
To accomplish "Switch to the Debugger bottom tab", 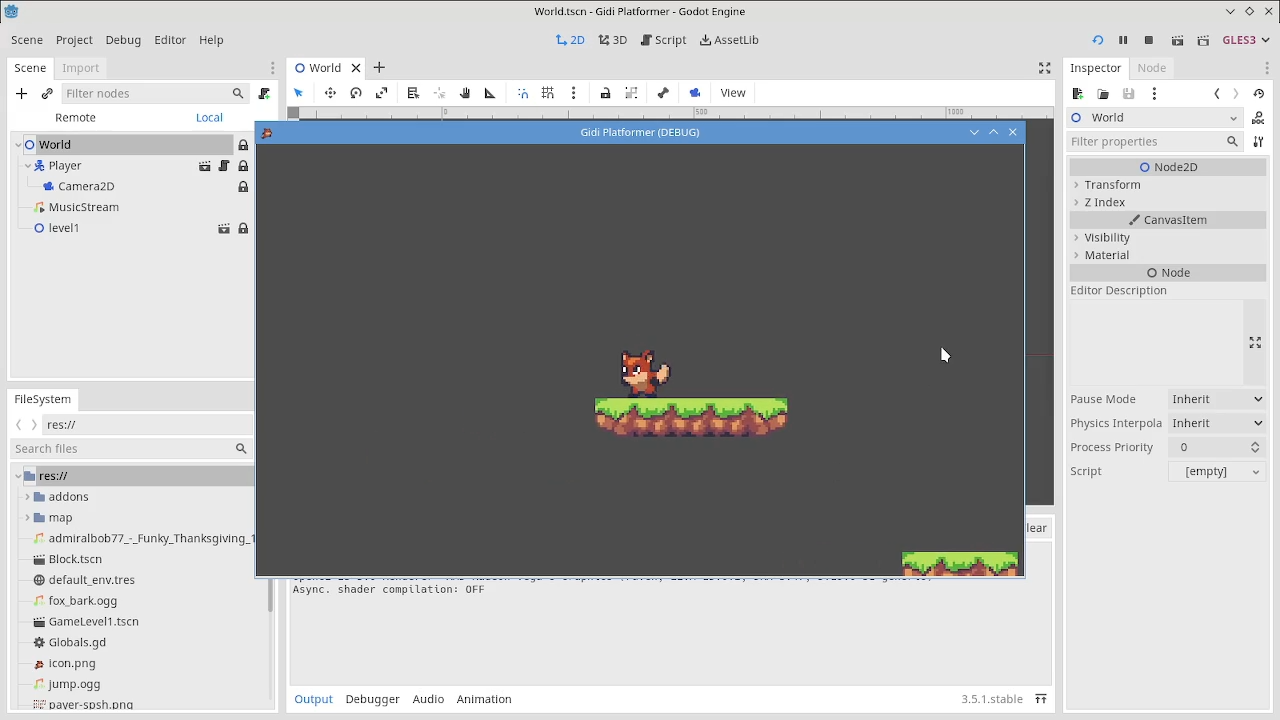I will tap(372, 699).
